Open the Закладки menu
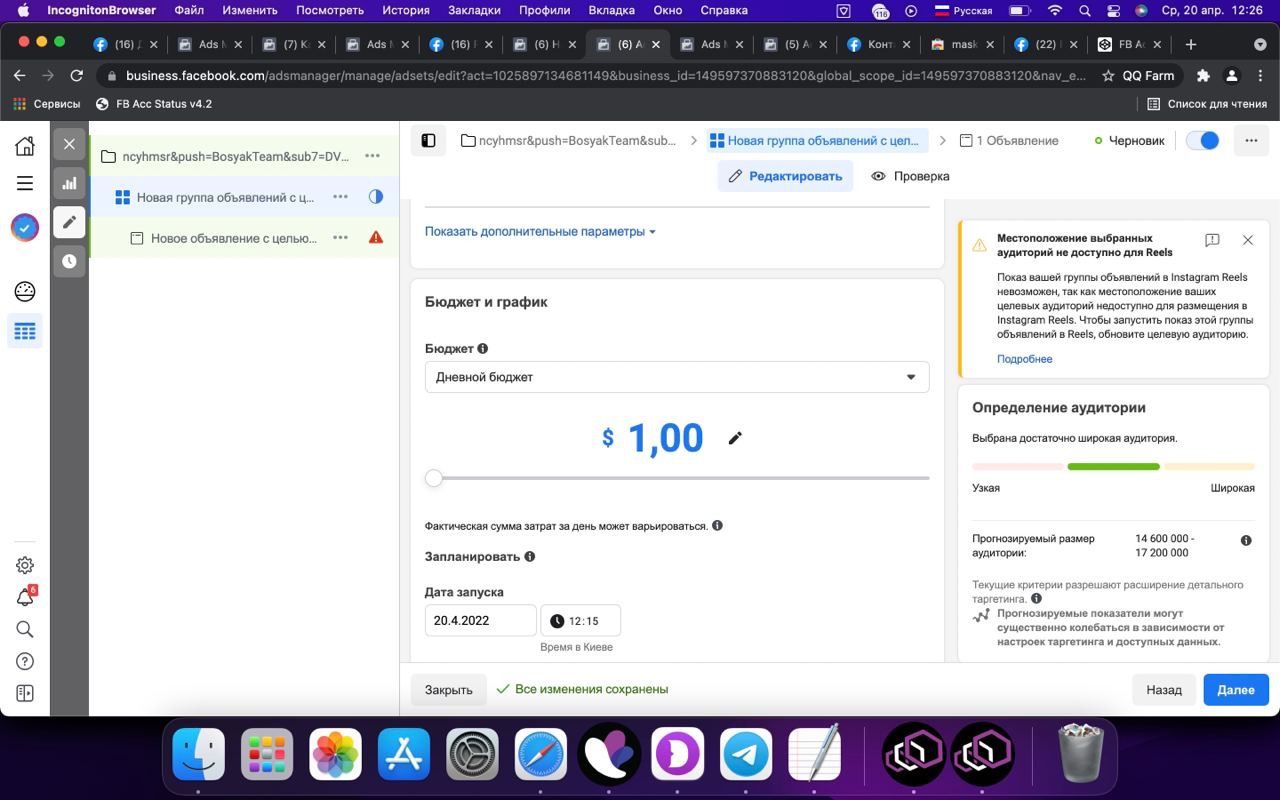 (474, 10)
